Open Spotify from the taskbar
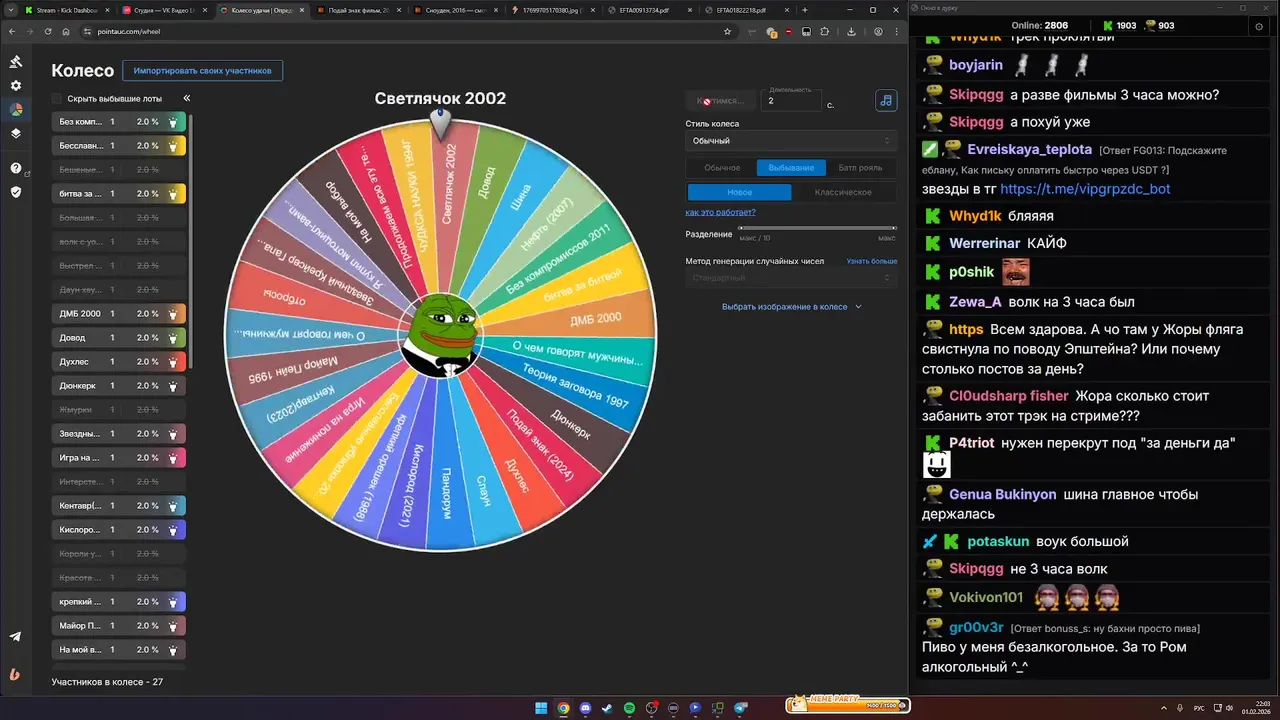The width and height of the screenshot is (1280, 720). (x=629, y=708)
